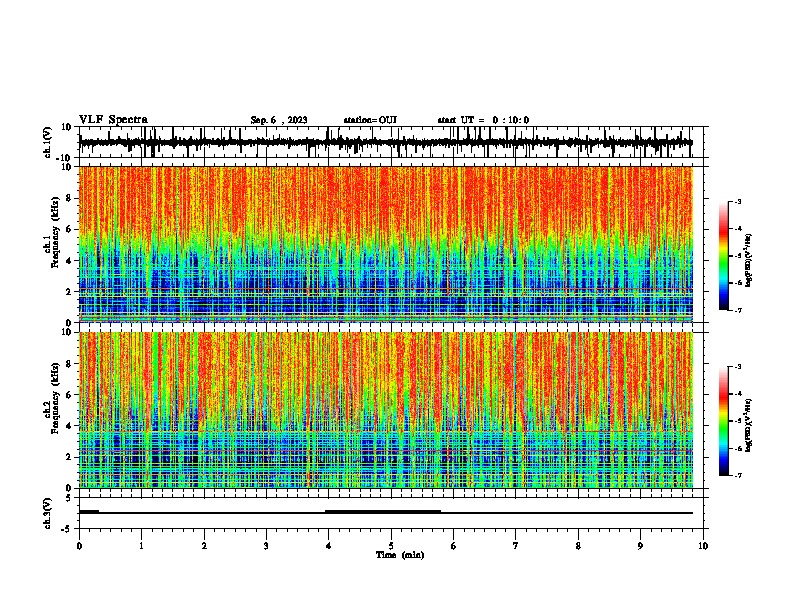Click the short ch.3 pulse at start

(89, 512)
